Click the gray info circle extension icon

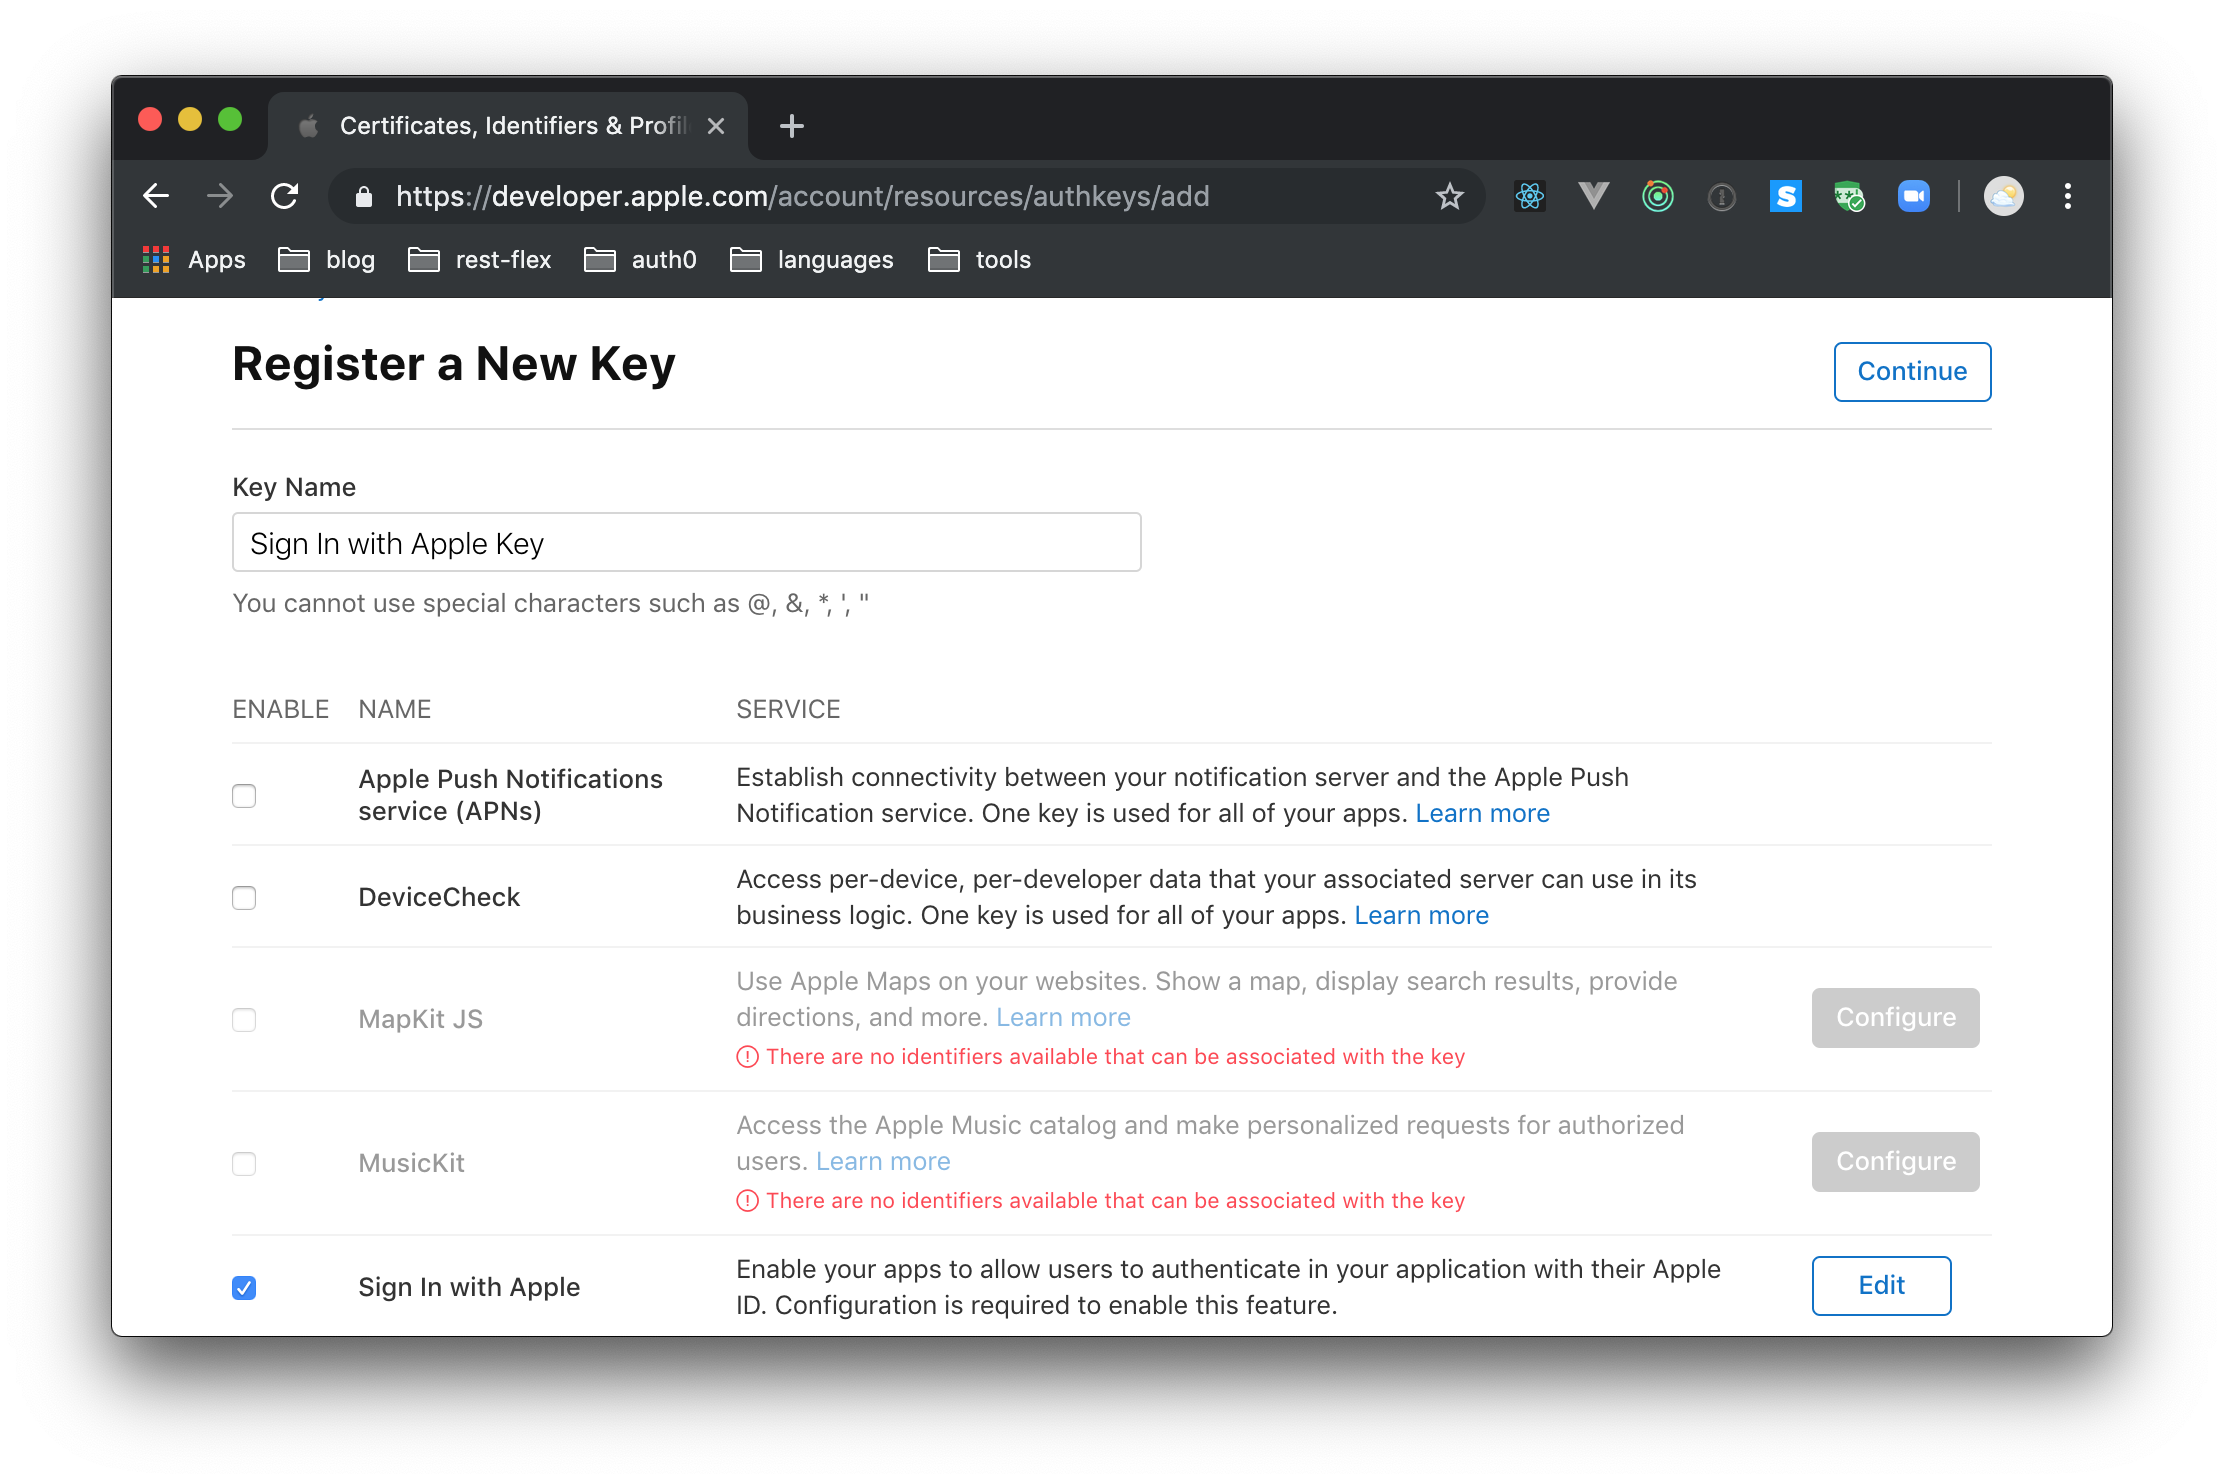(x=1722, y=197)
